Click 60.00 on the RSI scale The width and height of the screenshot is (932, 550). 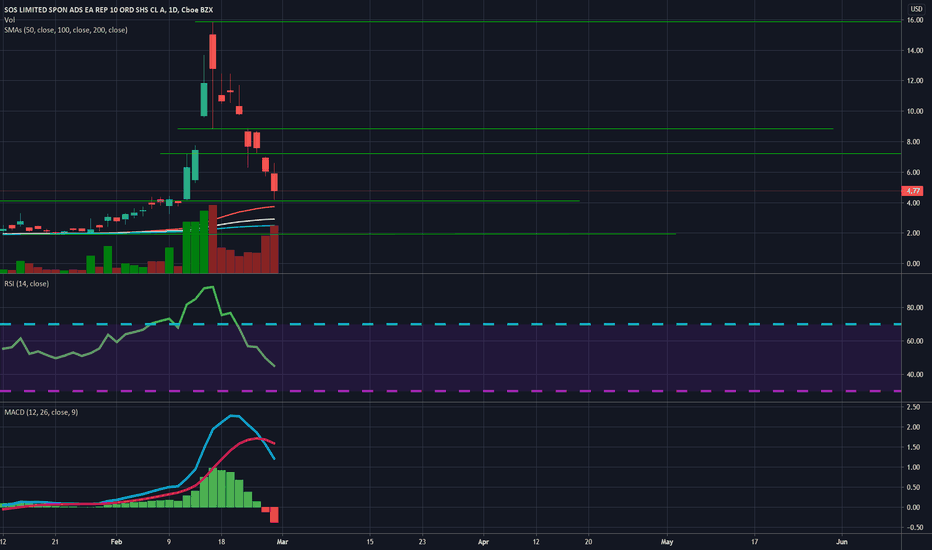(915, 341)
